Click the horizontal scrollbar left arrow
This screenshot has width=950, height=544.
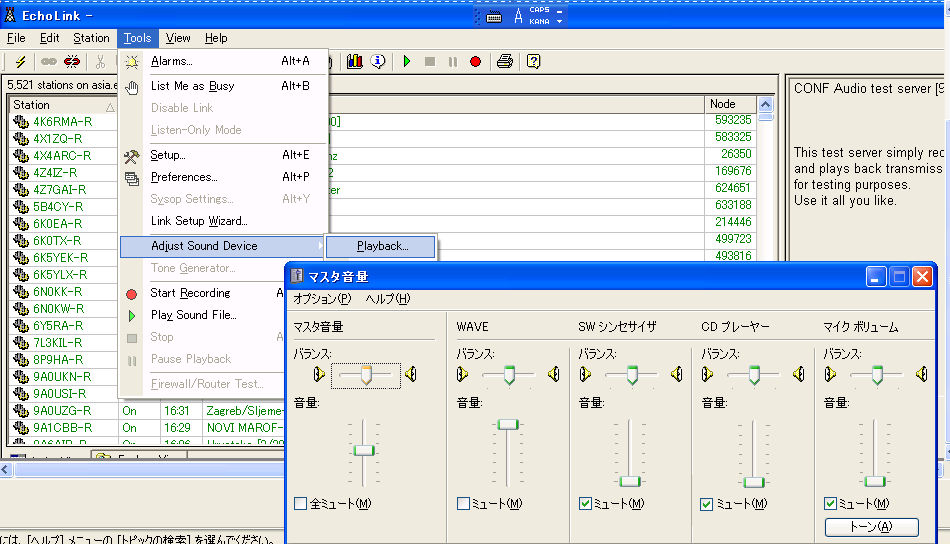[x=5, y=469]
